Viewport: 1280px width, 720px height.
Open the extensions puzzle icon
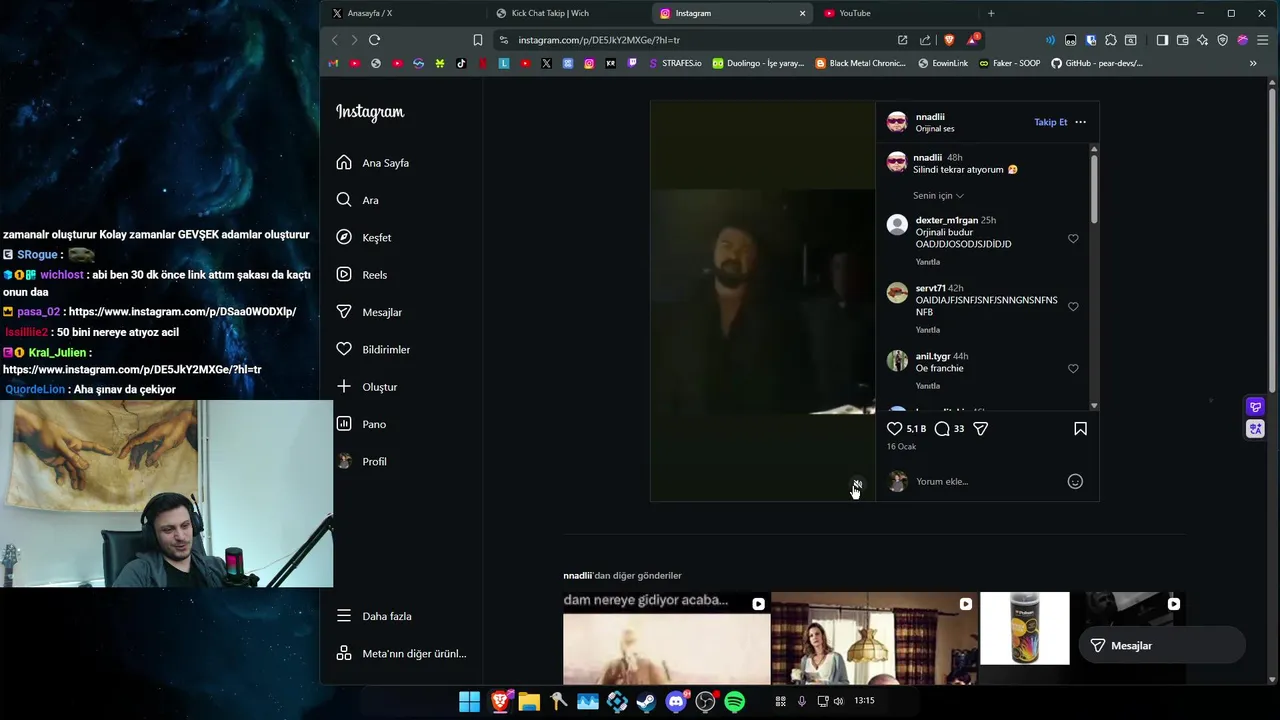tap(1111, 40)
